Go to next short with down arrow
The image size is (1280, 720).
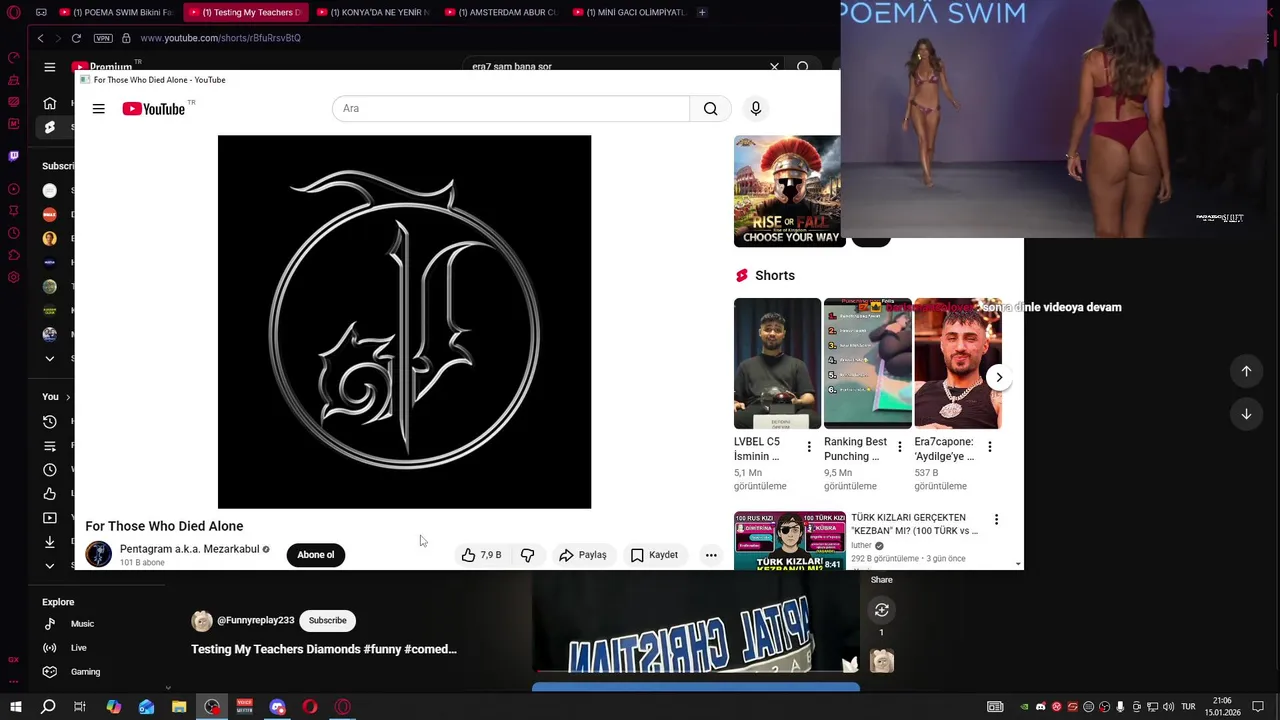click(1246, 414)
